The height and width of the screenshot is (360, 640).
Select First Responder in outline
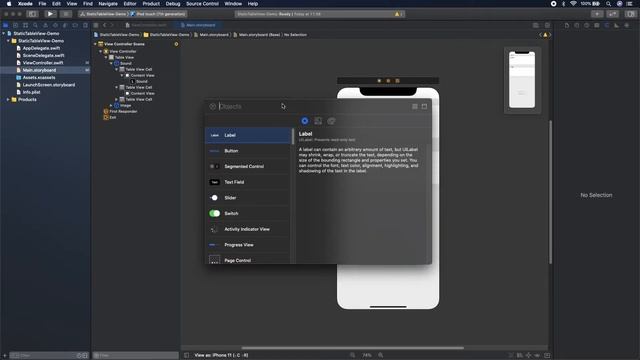(x=123, y=111)
